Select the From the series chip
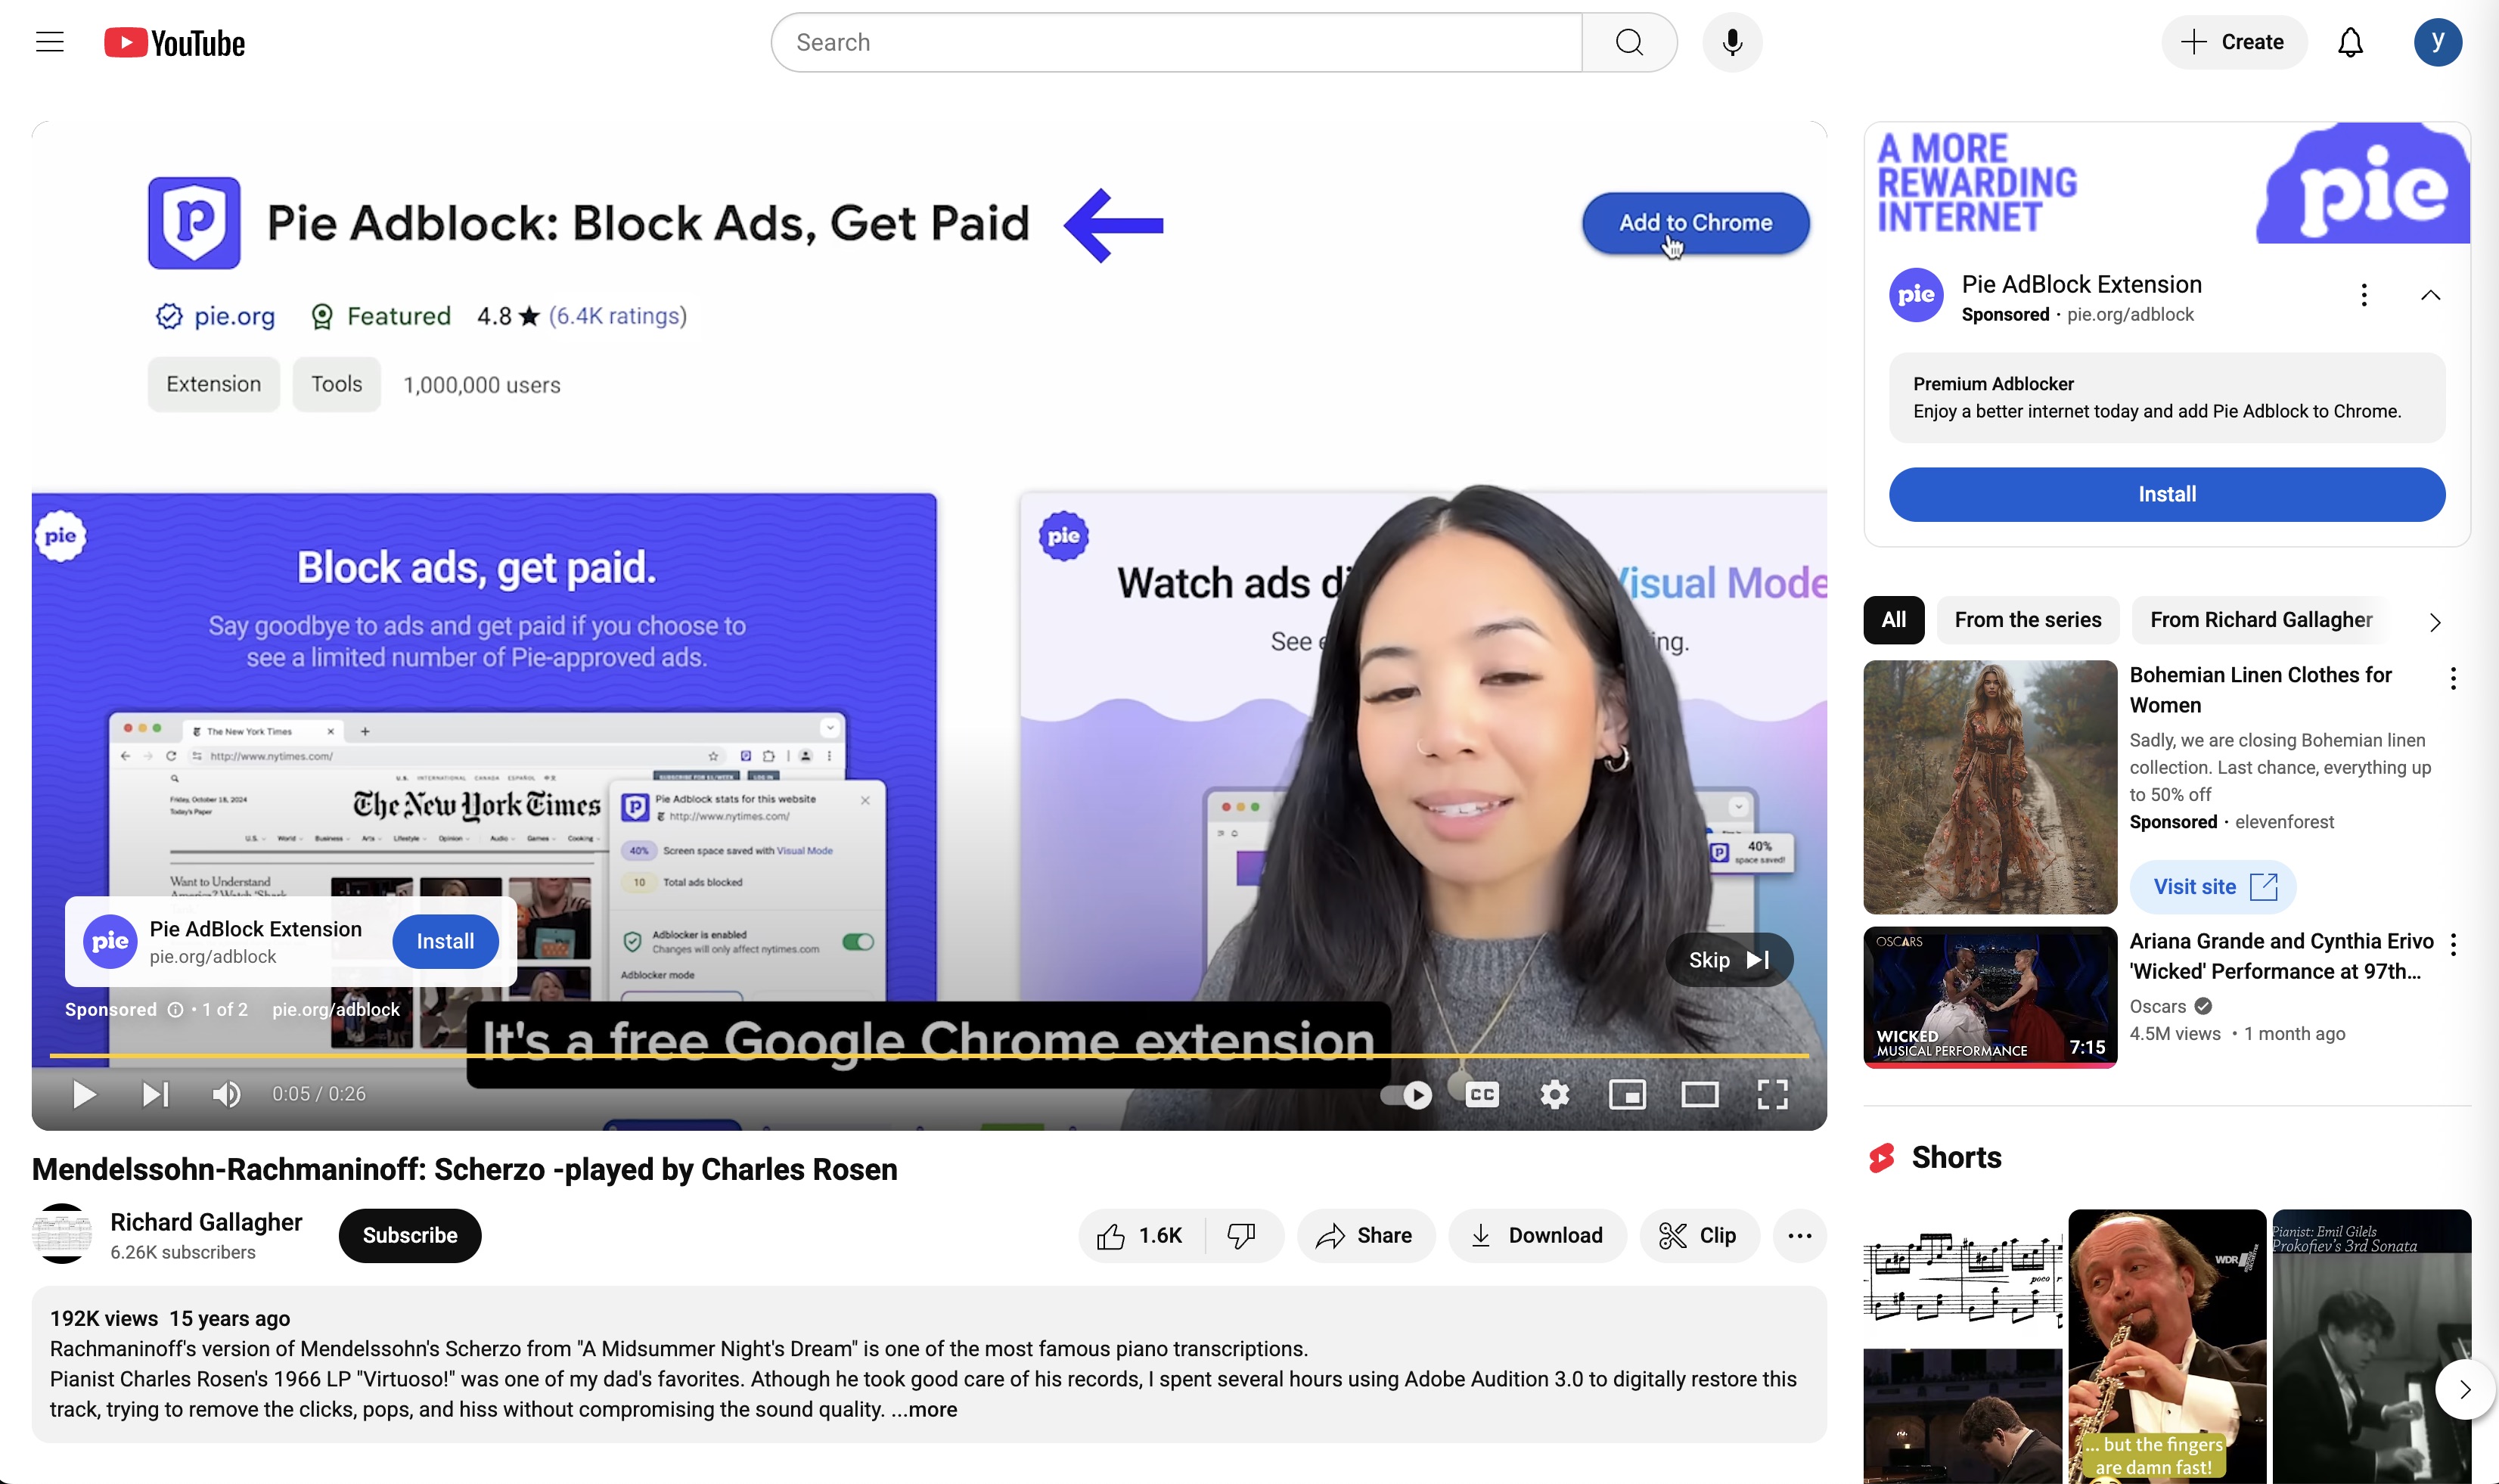 pos(2027,620)
